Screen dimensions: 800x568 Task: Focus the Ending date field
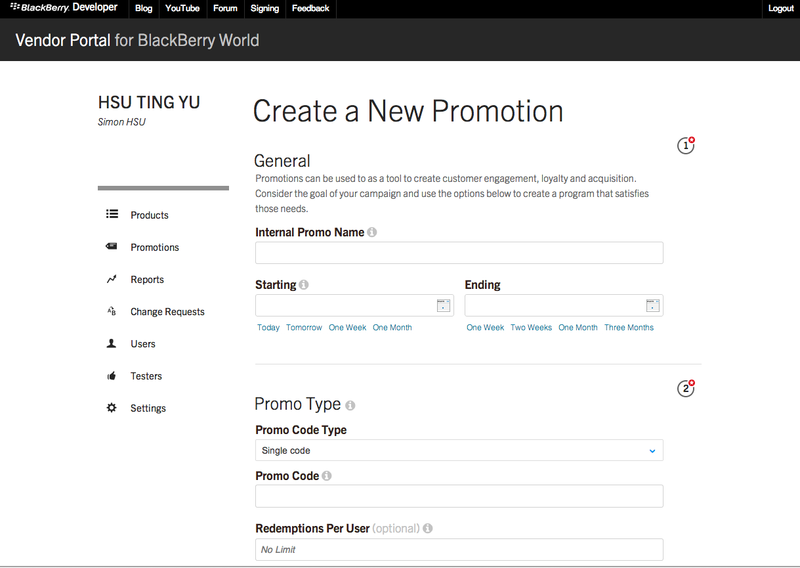564,305
